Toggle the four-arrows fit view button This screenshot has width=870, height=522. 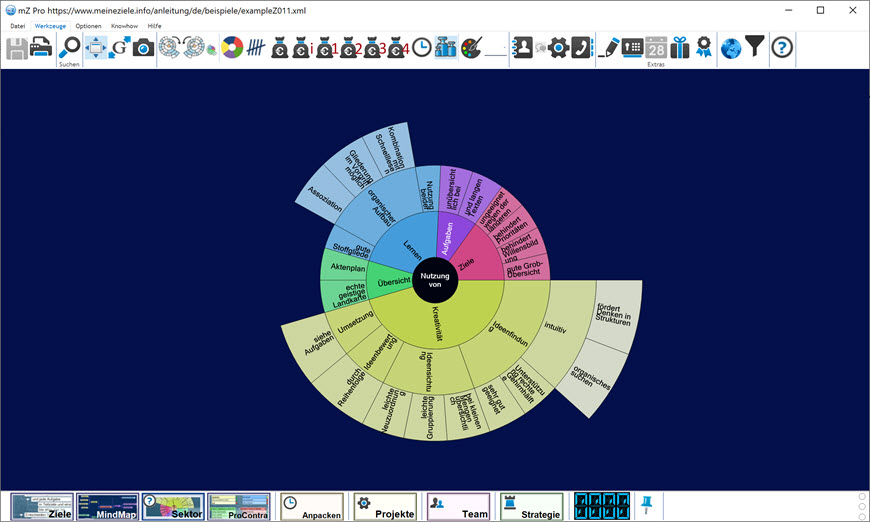point(96,47)
